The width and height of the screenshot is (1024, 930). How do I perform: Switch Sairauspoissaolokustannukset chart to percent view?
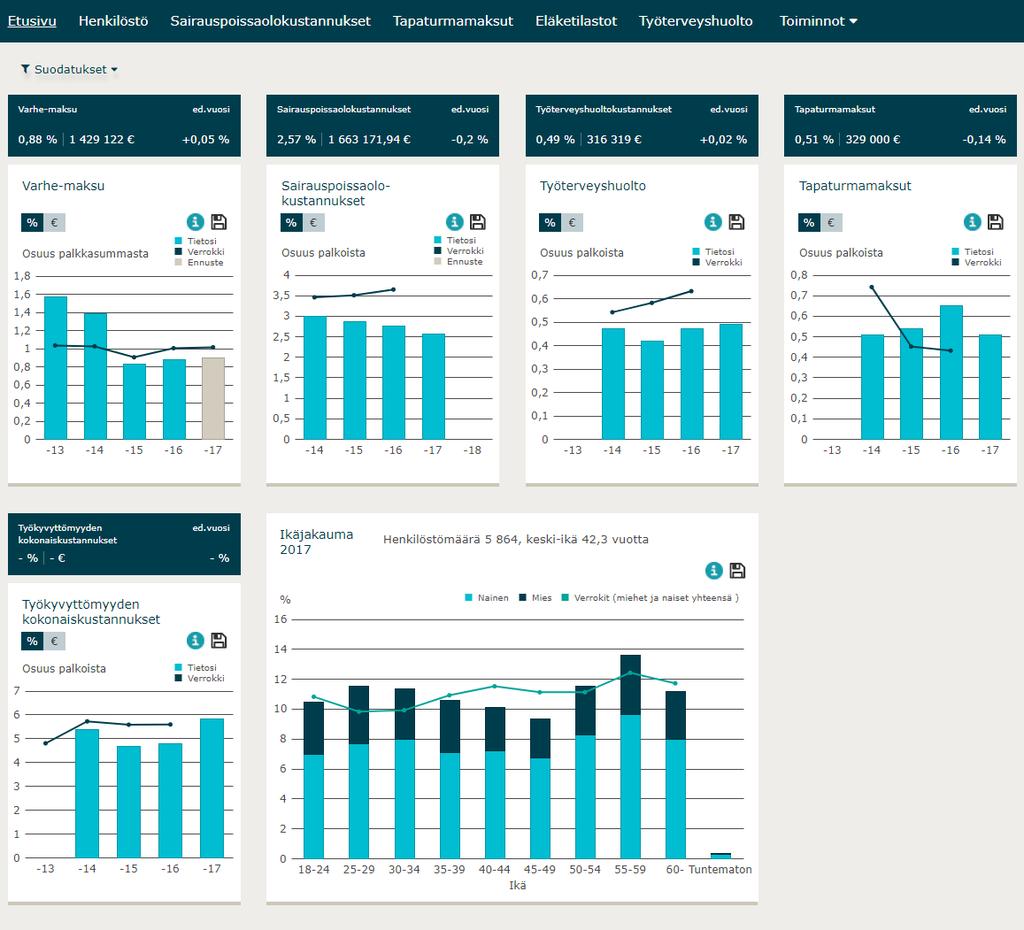pos(291,223)
